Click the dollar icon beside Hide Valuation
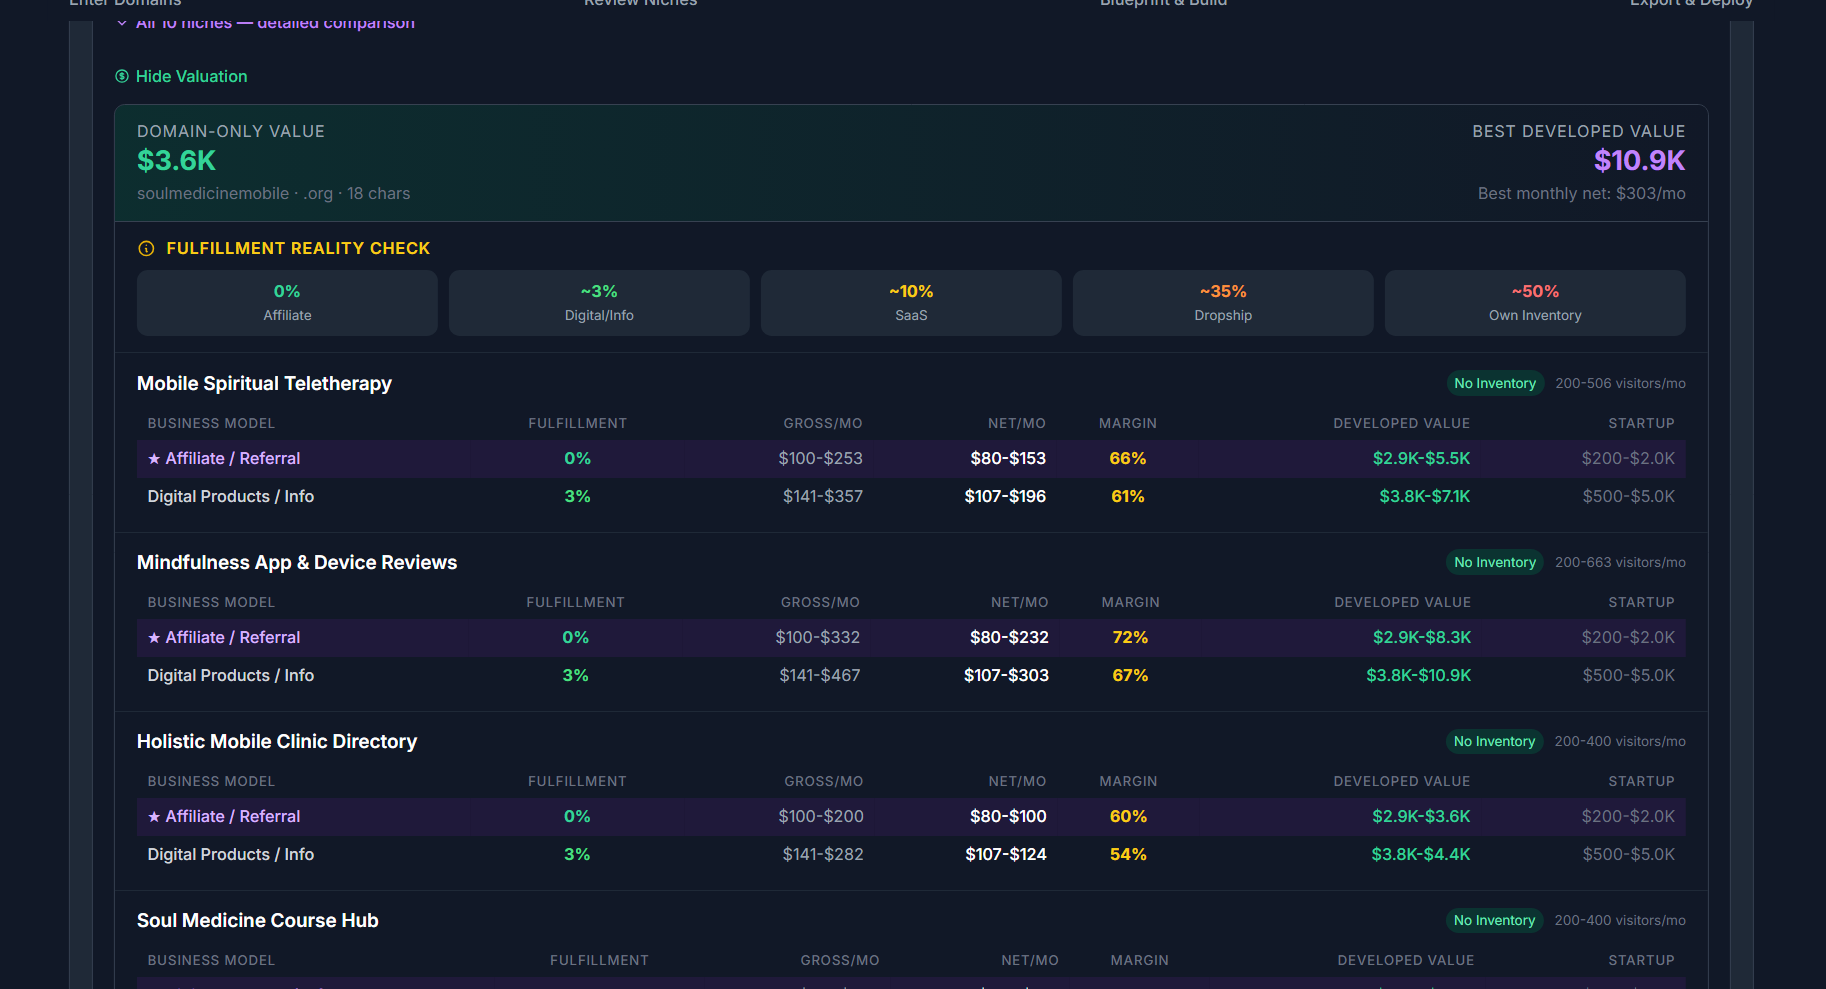The height and width of the screenshot is (989, 1826). pos(122,76)
